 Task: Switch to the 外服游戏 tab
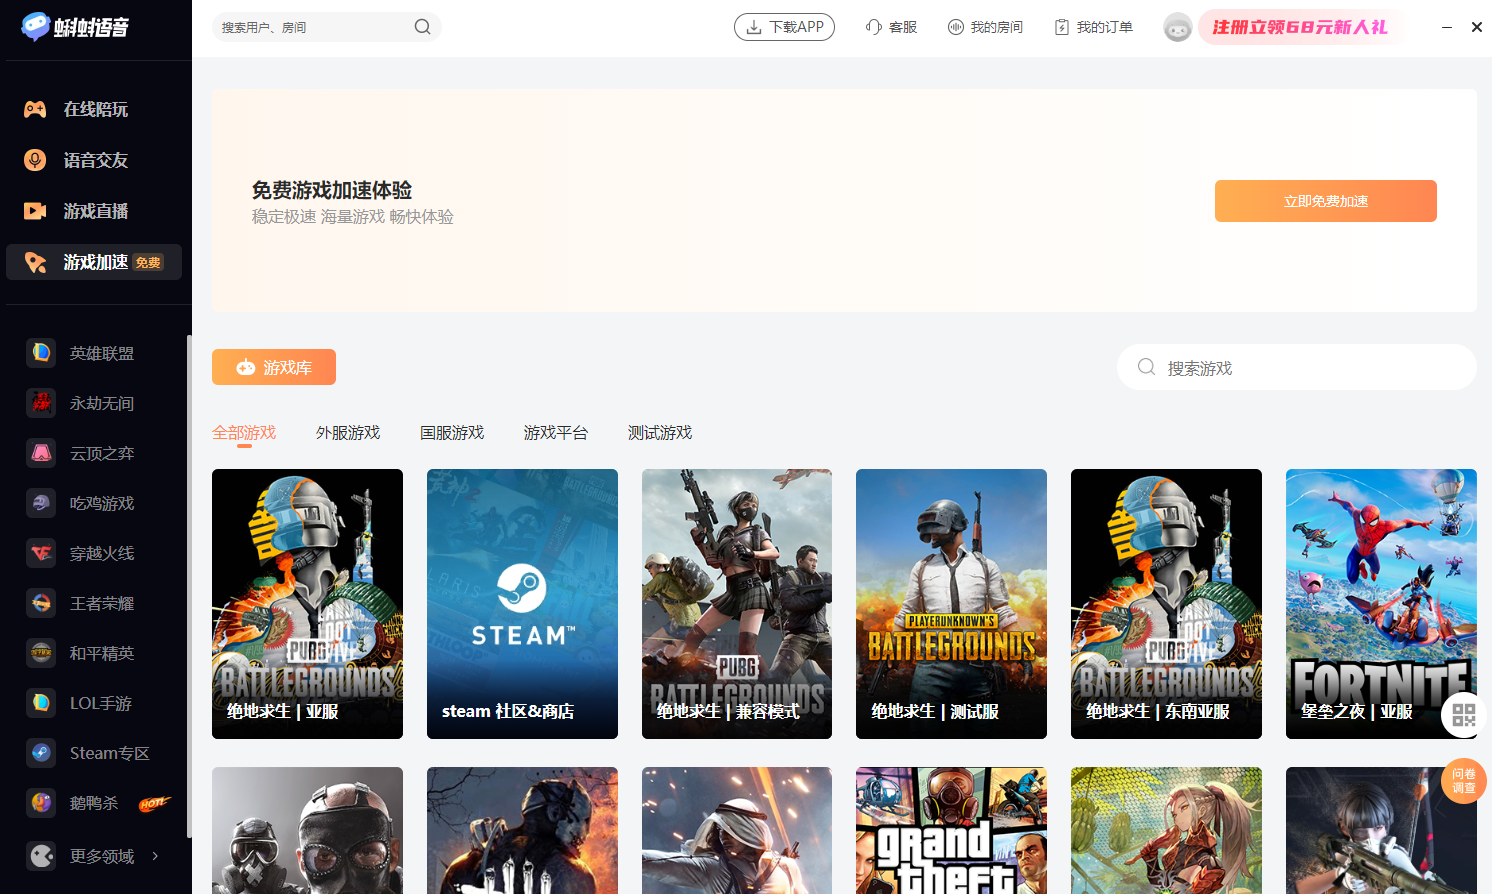348,433
